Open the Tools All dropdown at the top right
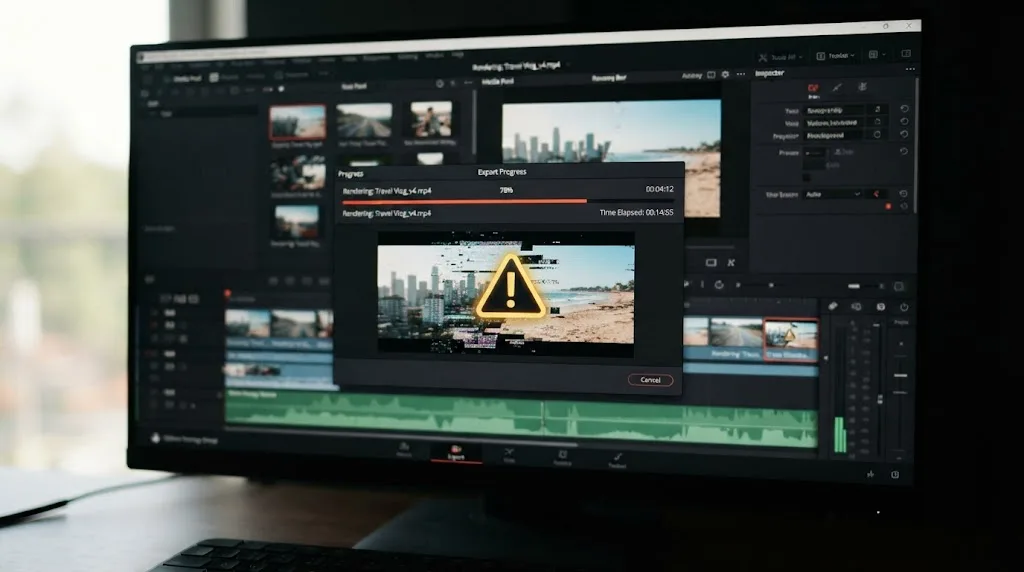 [780, 57]
